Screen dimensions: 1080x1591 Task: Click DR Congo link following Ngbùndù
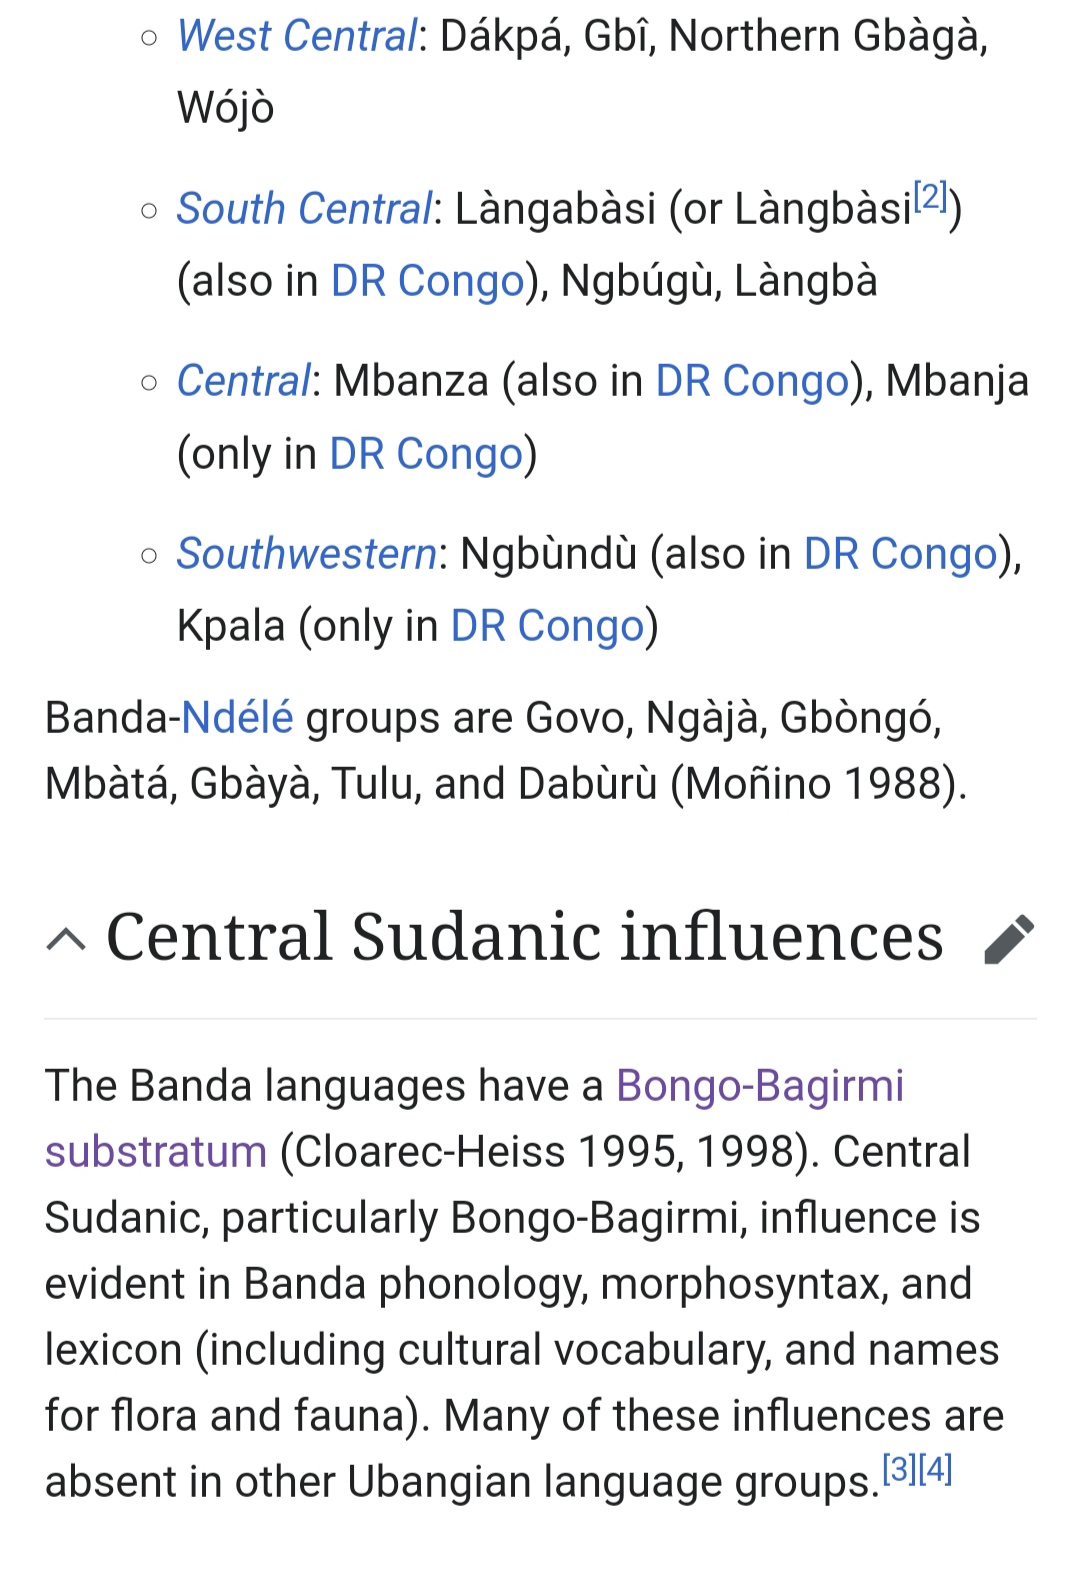(901, 554)
